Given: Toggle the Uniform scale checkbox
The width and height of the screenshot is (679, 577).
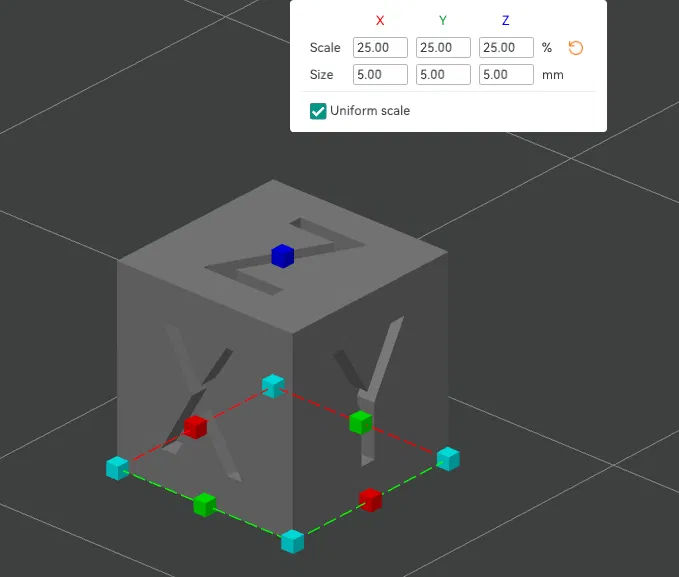Looking at the screenshot, I should tap(318, 111).
